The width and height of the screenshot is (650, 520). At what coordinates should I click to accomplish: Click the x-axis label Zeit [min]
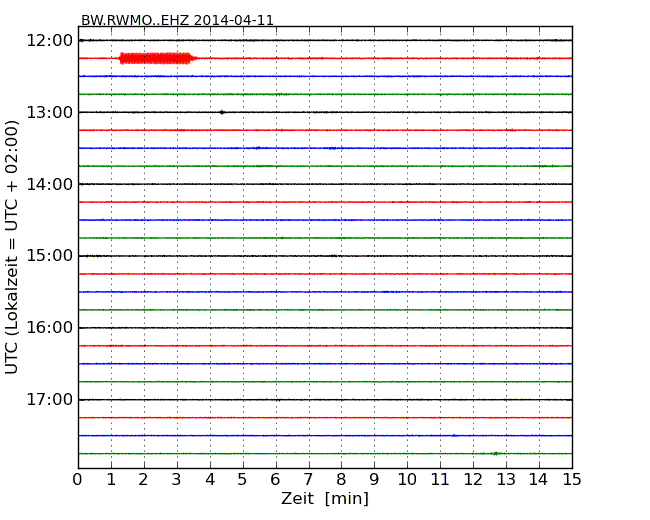[325, 498]
